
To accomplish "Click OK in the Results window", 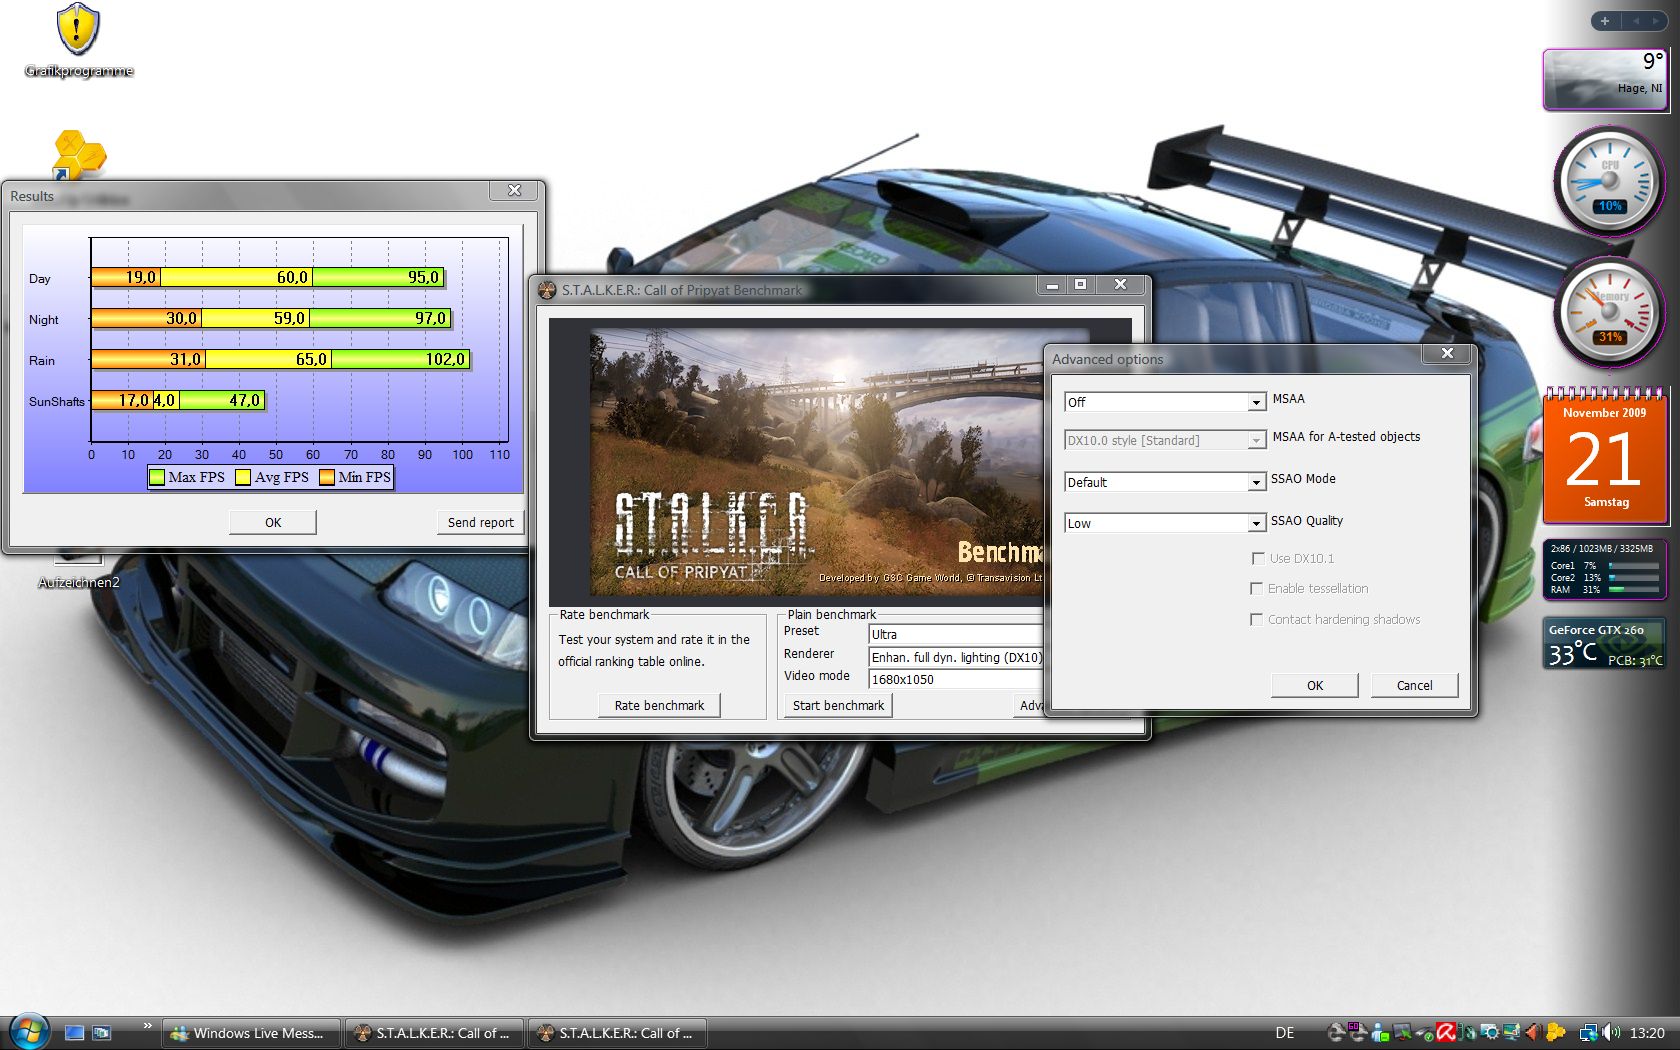I will tap(273, 522).
